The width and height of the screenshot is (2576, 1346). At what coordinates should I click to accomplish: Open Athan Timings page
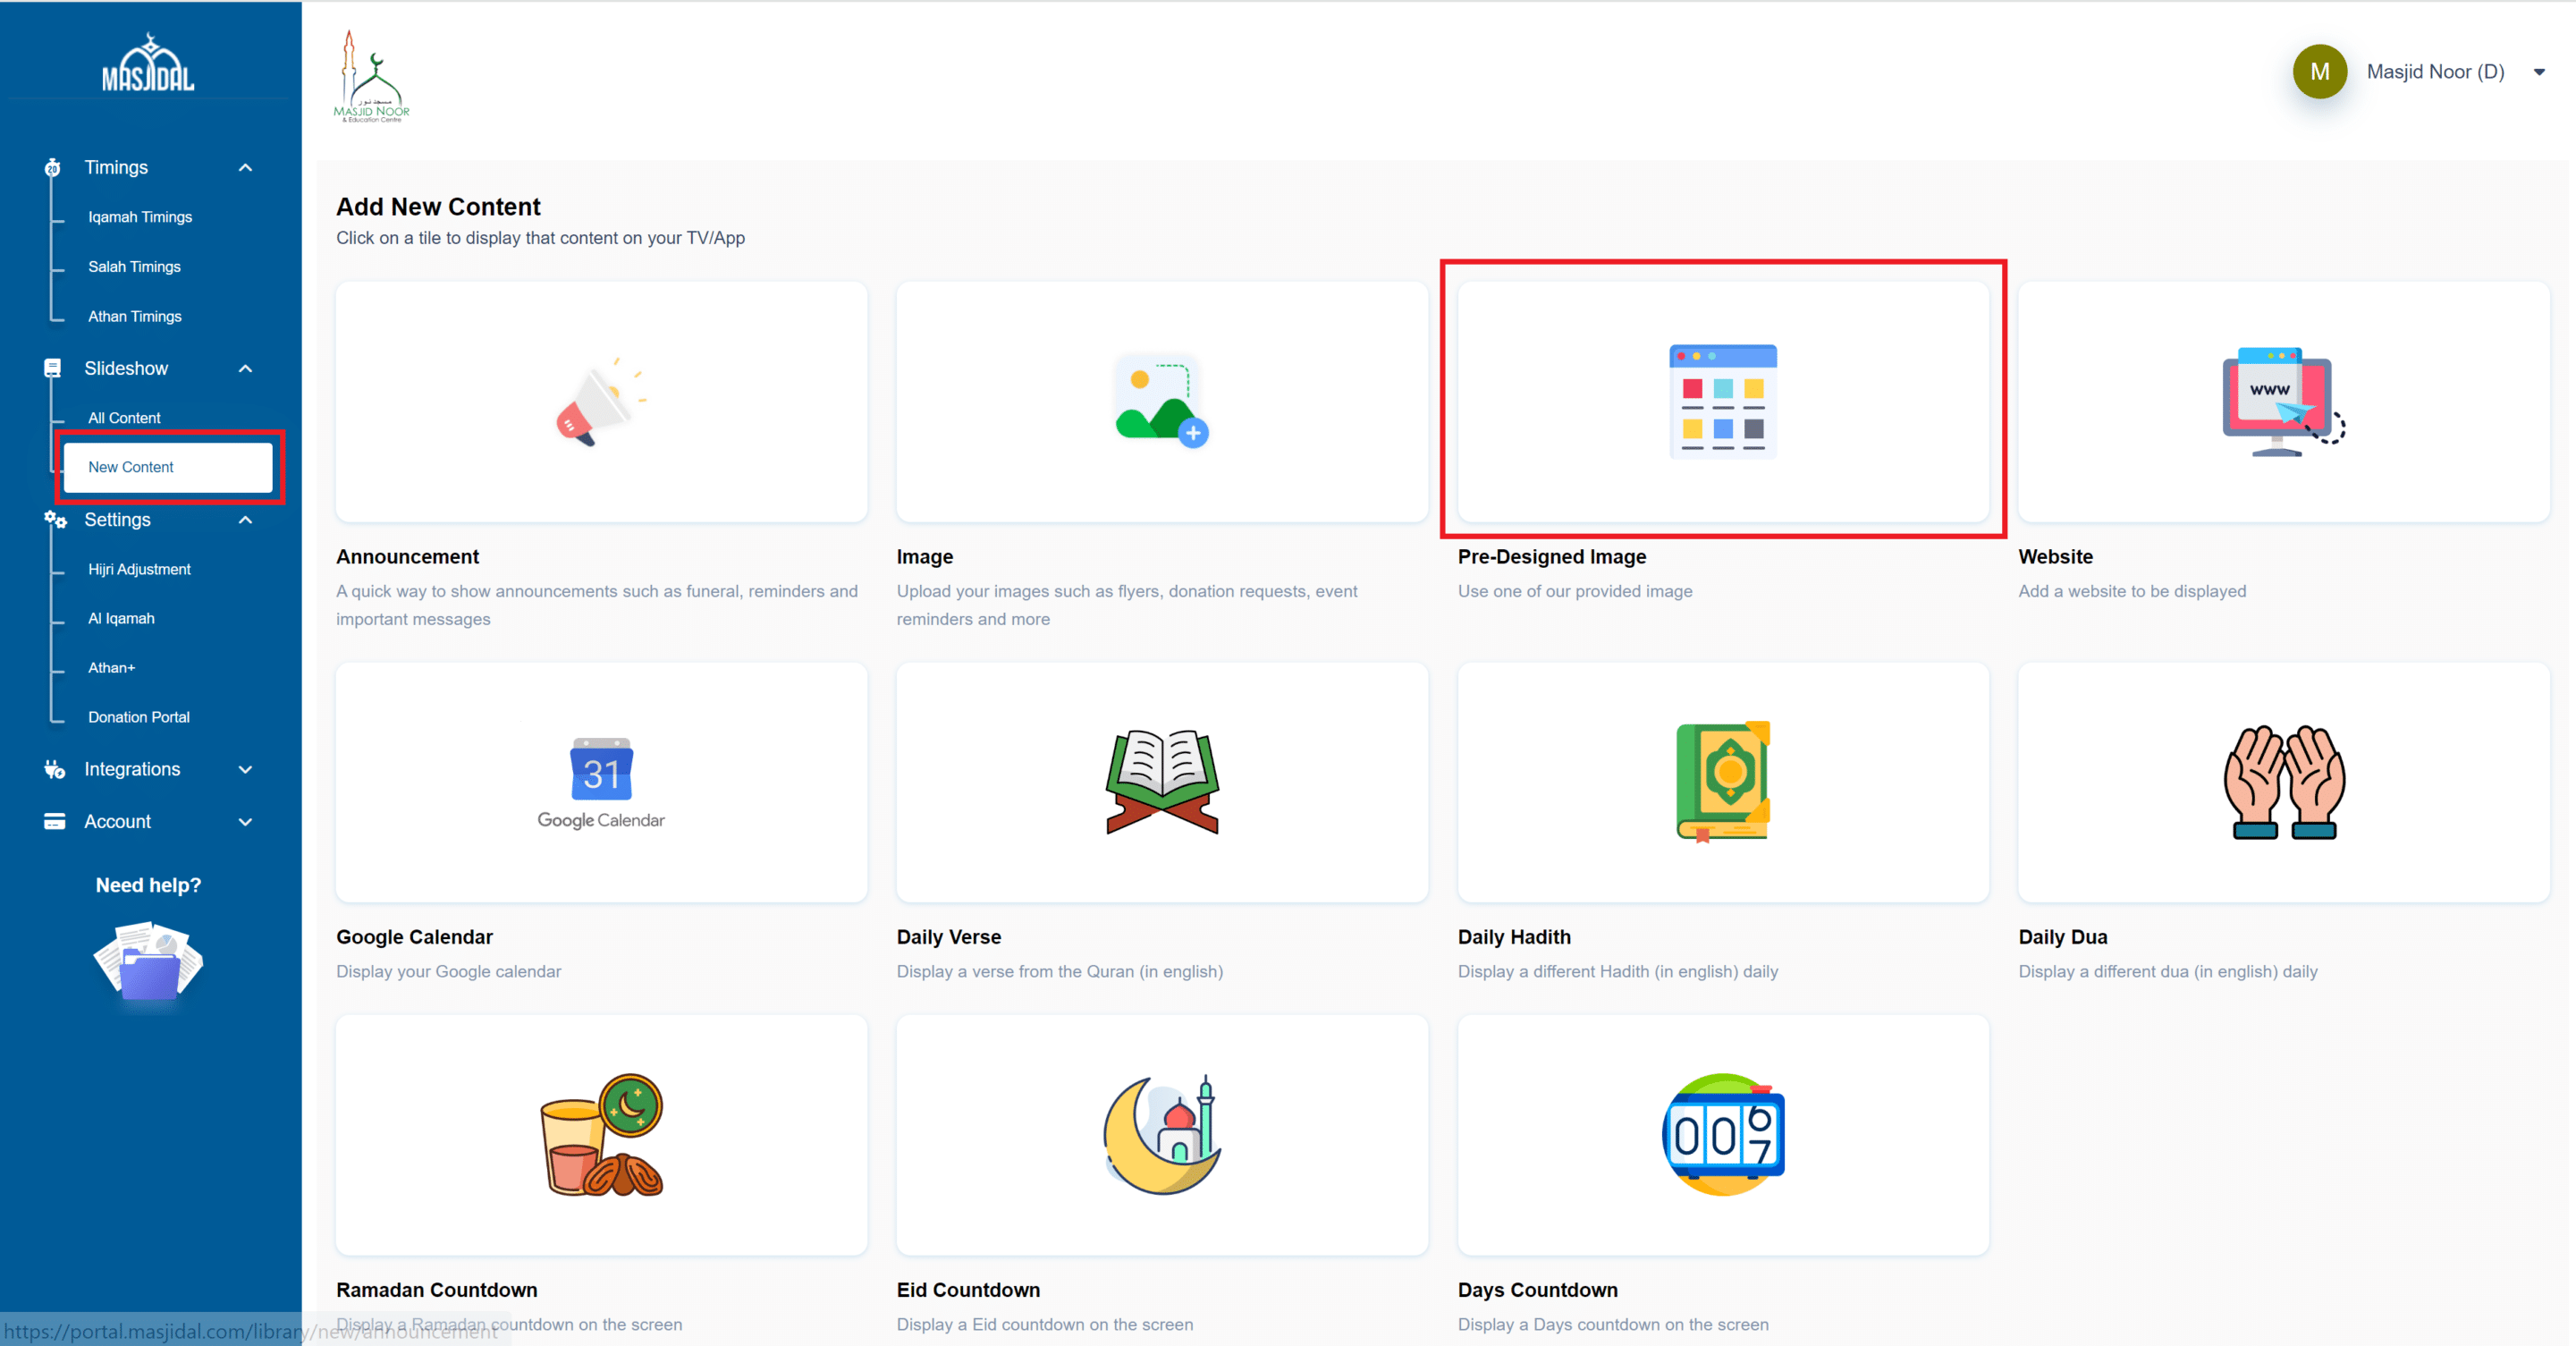click(x=135, y=316)
